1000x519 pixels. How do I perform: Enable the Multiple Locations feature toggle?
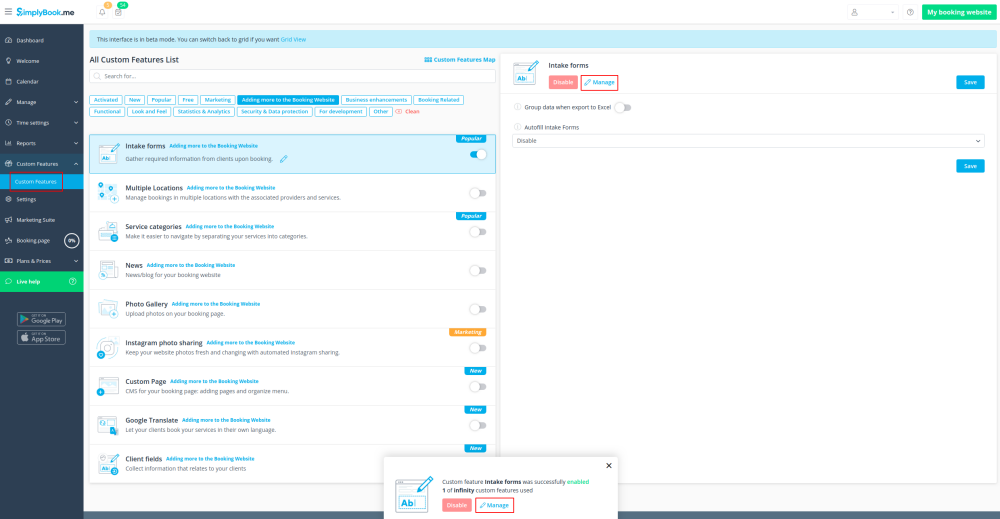(478, 193)
